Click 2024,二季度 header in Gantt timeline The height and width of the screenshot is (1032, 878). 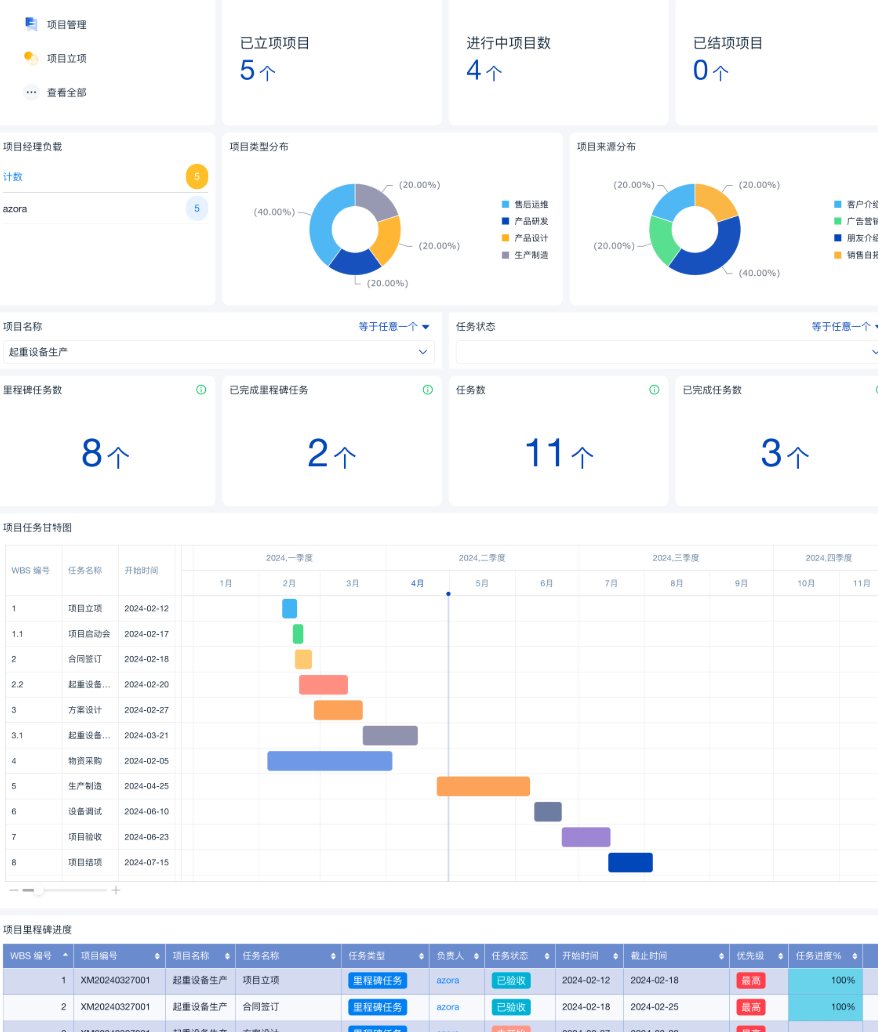click(x=482, y=557)
